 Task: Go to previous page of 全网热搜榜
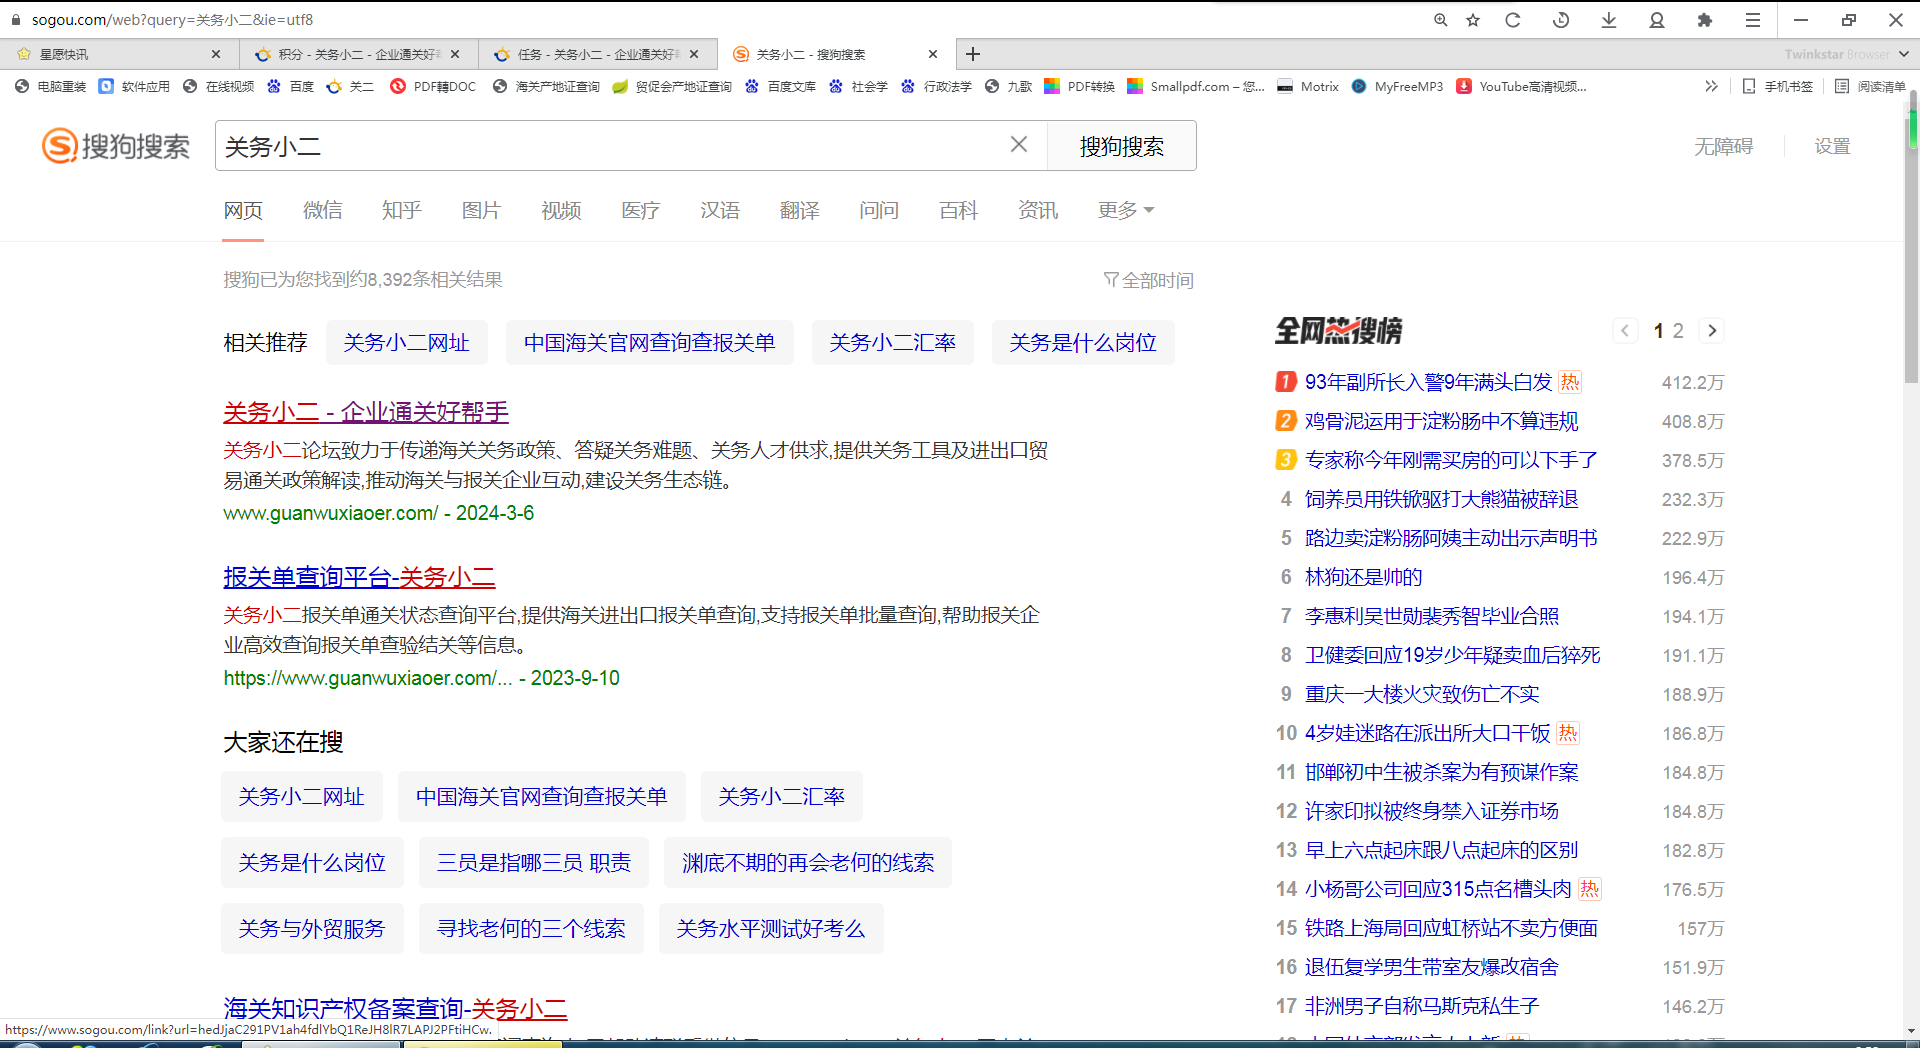click(1625, 331)
